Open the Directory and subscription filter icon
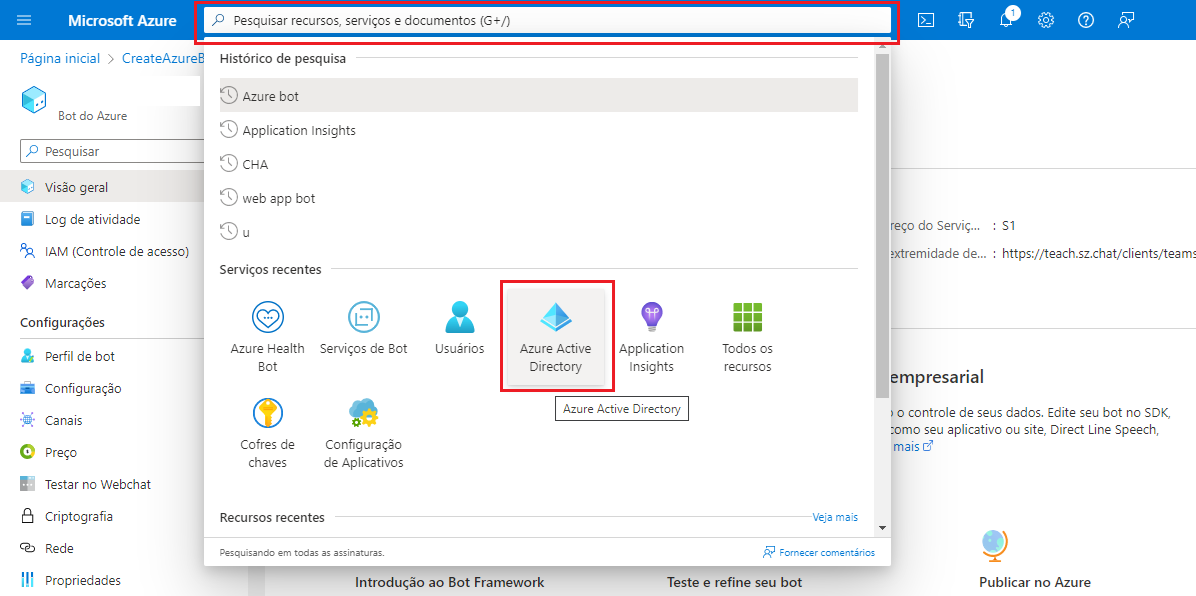The image size is (1196, 596). 966,21
